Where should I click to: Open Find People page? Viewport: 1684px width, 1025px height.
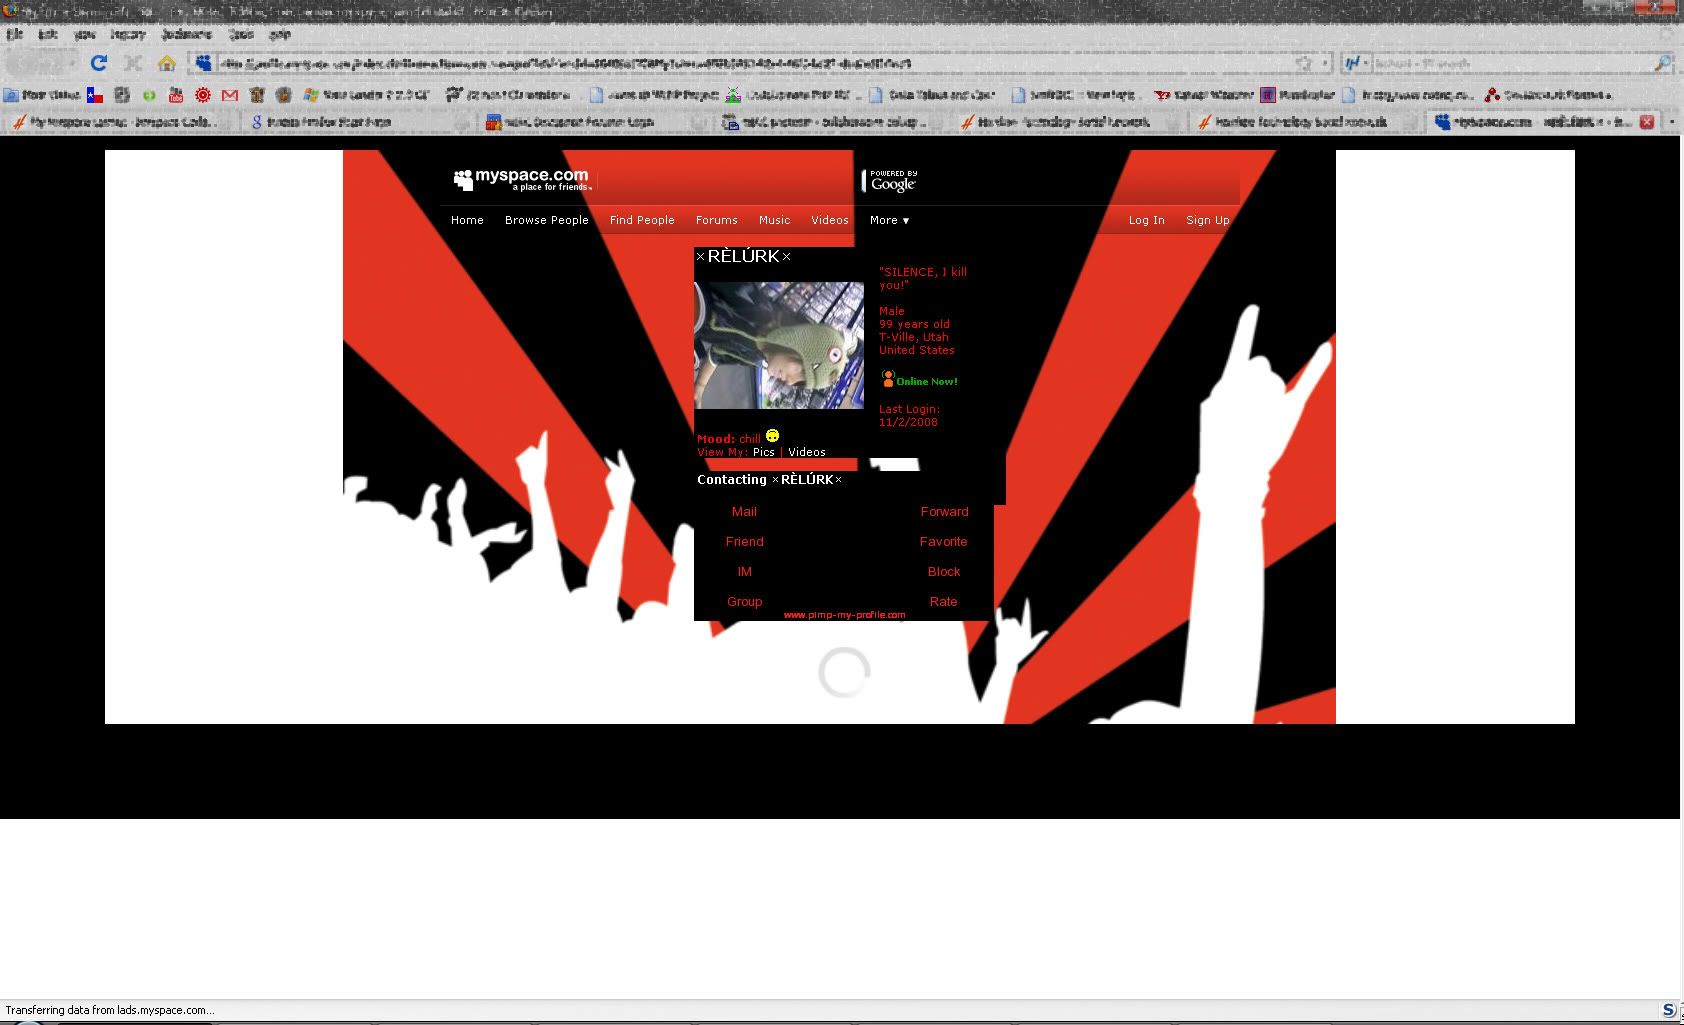click(642, 220)
